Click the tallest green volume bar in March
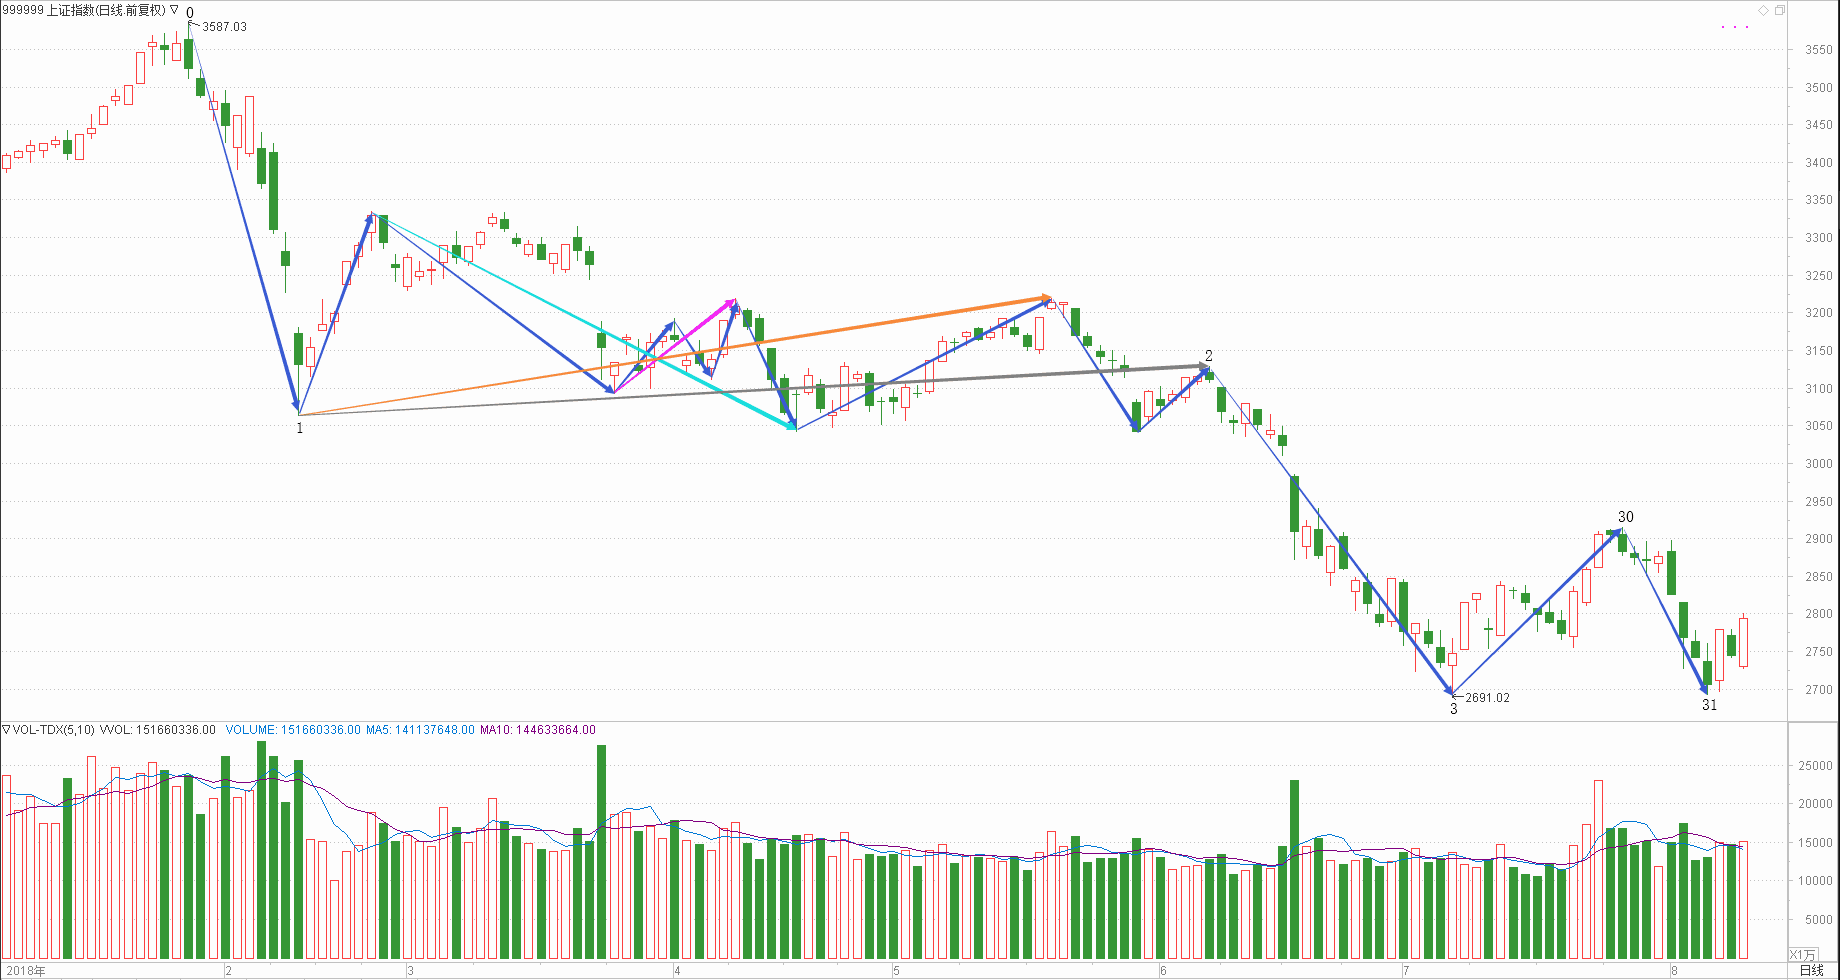 pyautogui.click(x=601, y=852)
